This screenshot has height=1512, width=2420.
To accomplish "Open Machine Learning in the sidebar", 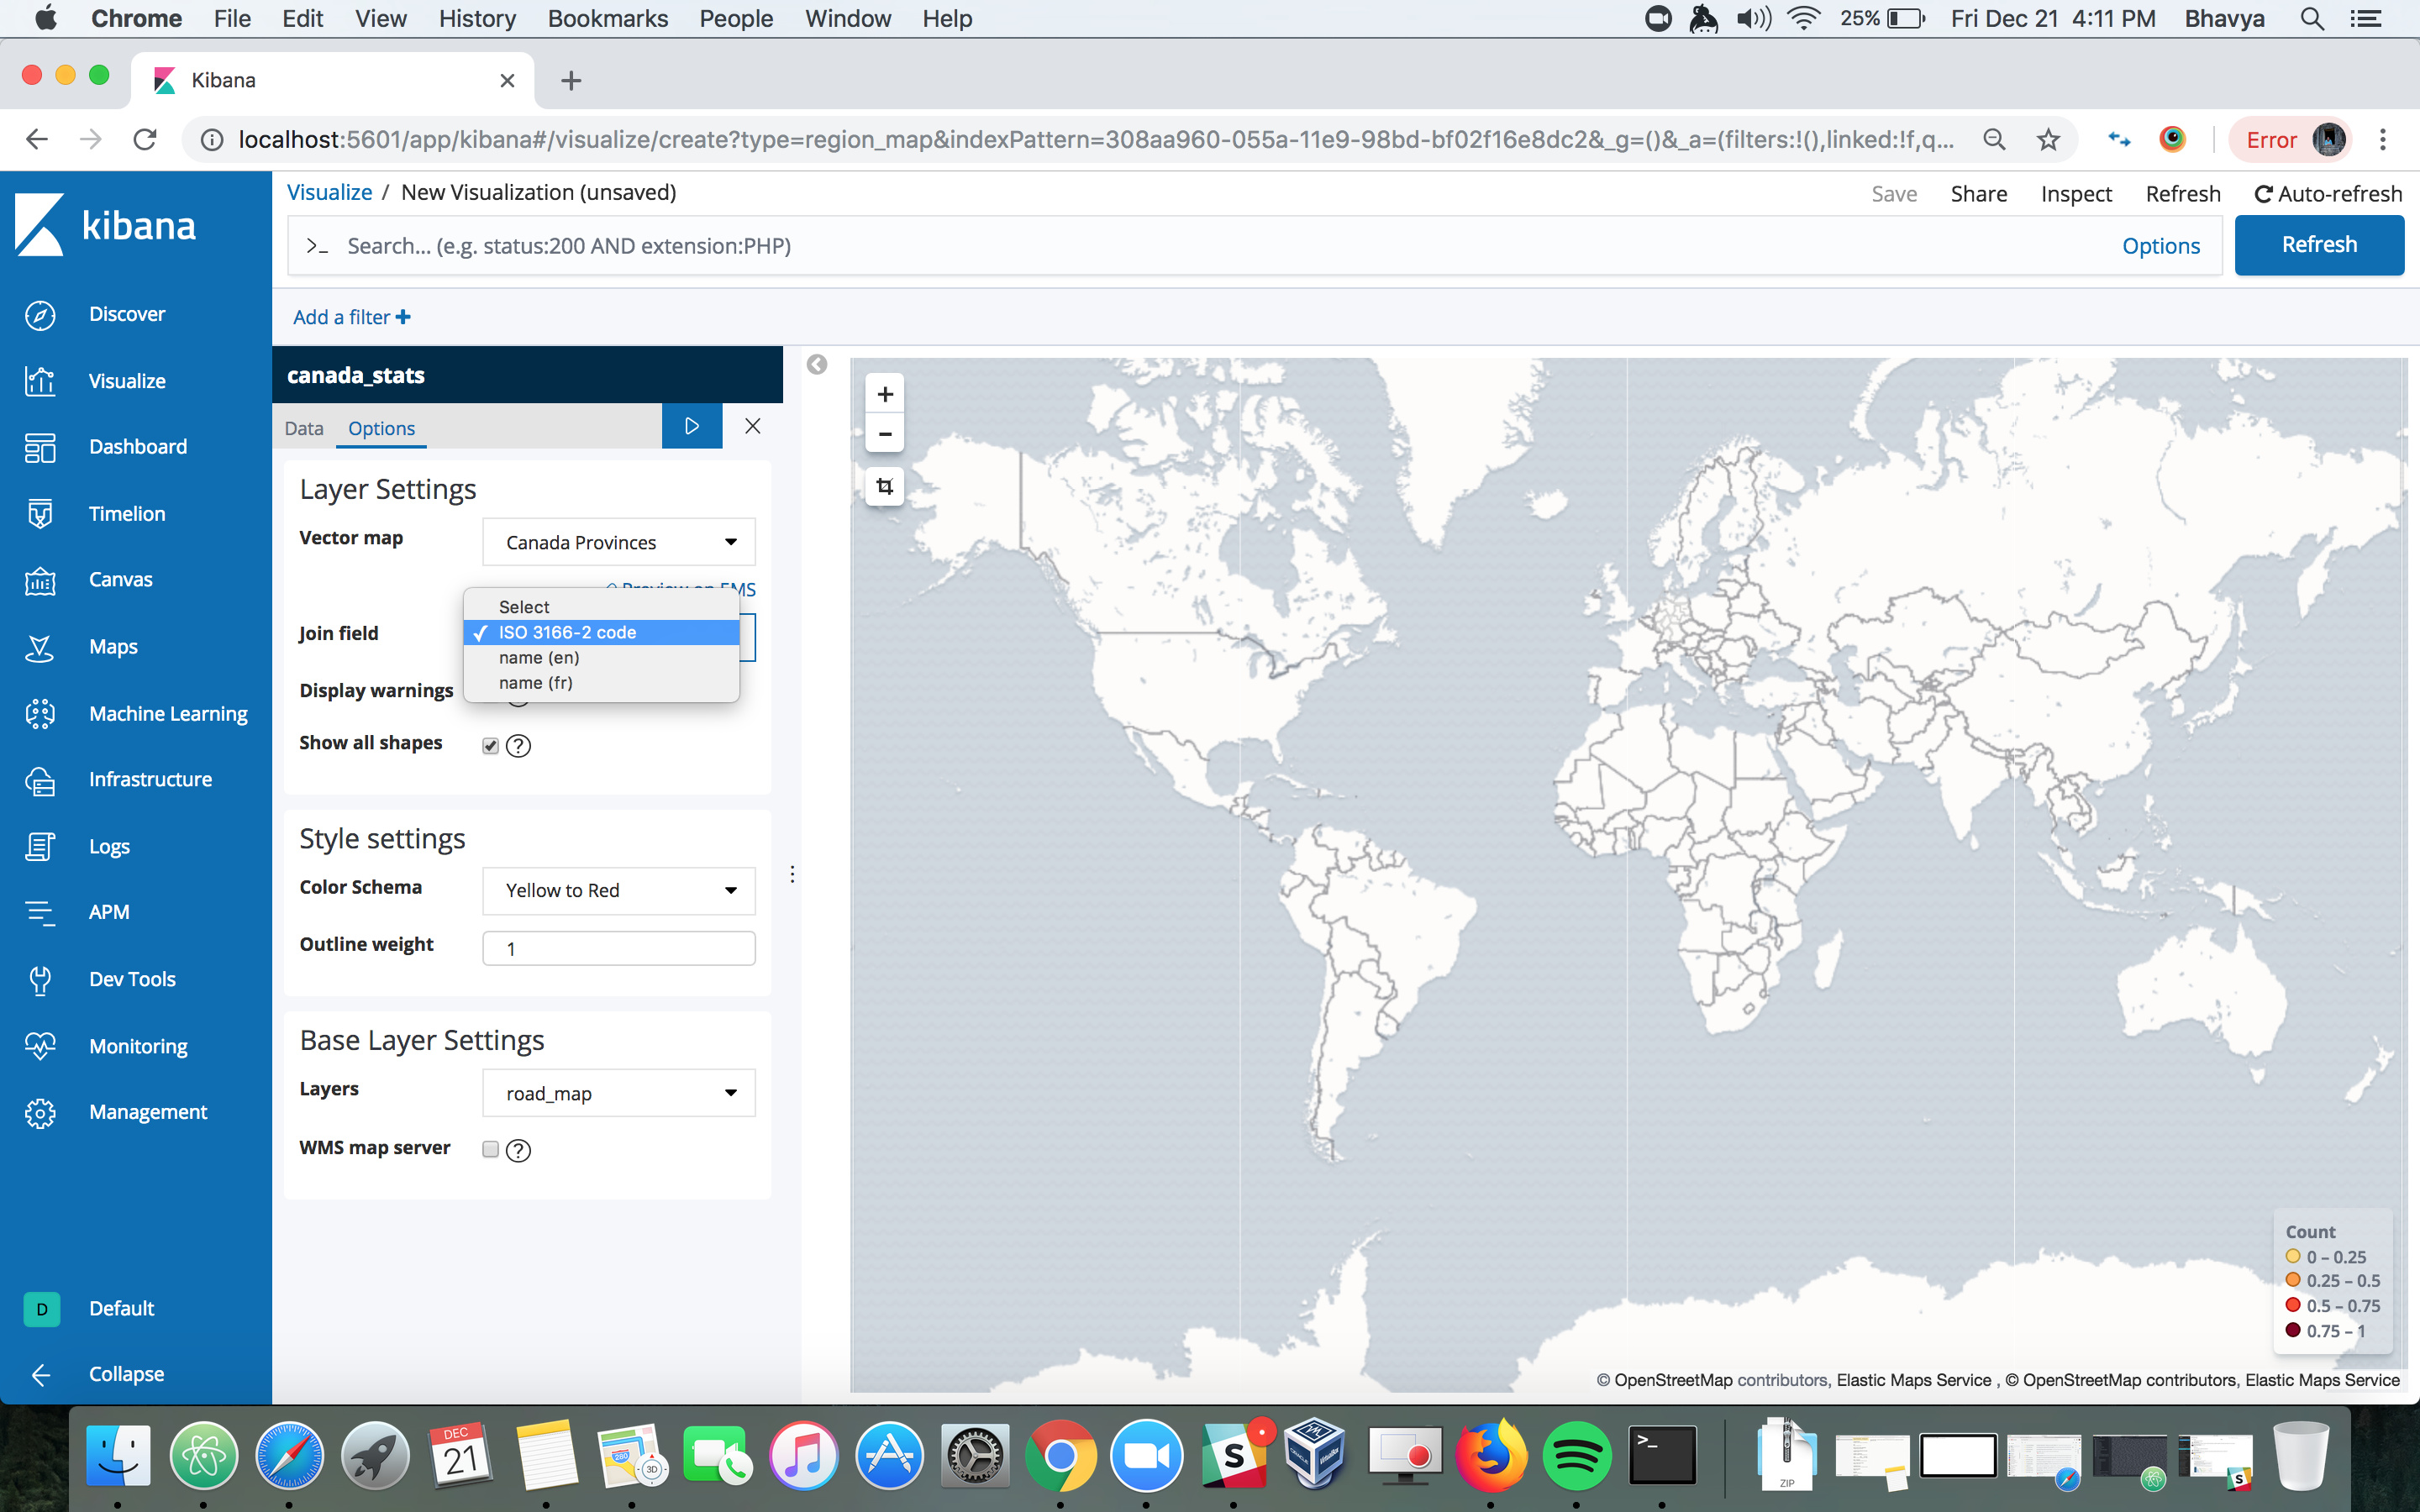I will click(167, 713).
